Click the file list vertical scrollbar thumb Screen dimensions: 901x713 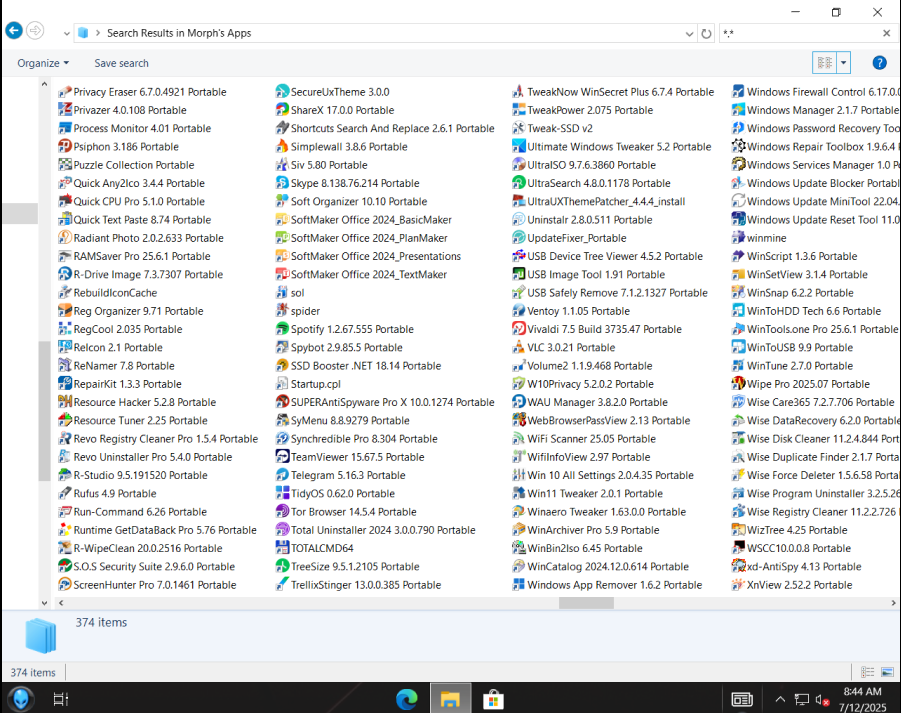coord(44,411)
